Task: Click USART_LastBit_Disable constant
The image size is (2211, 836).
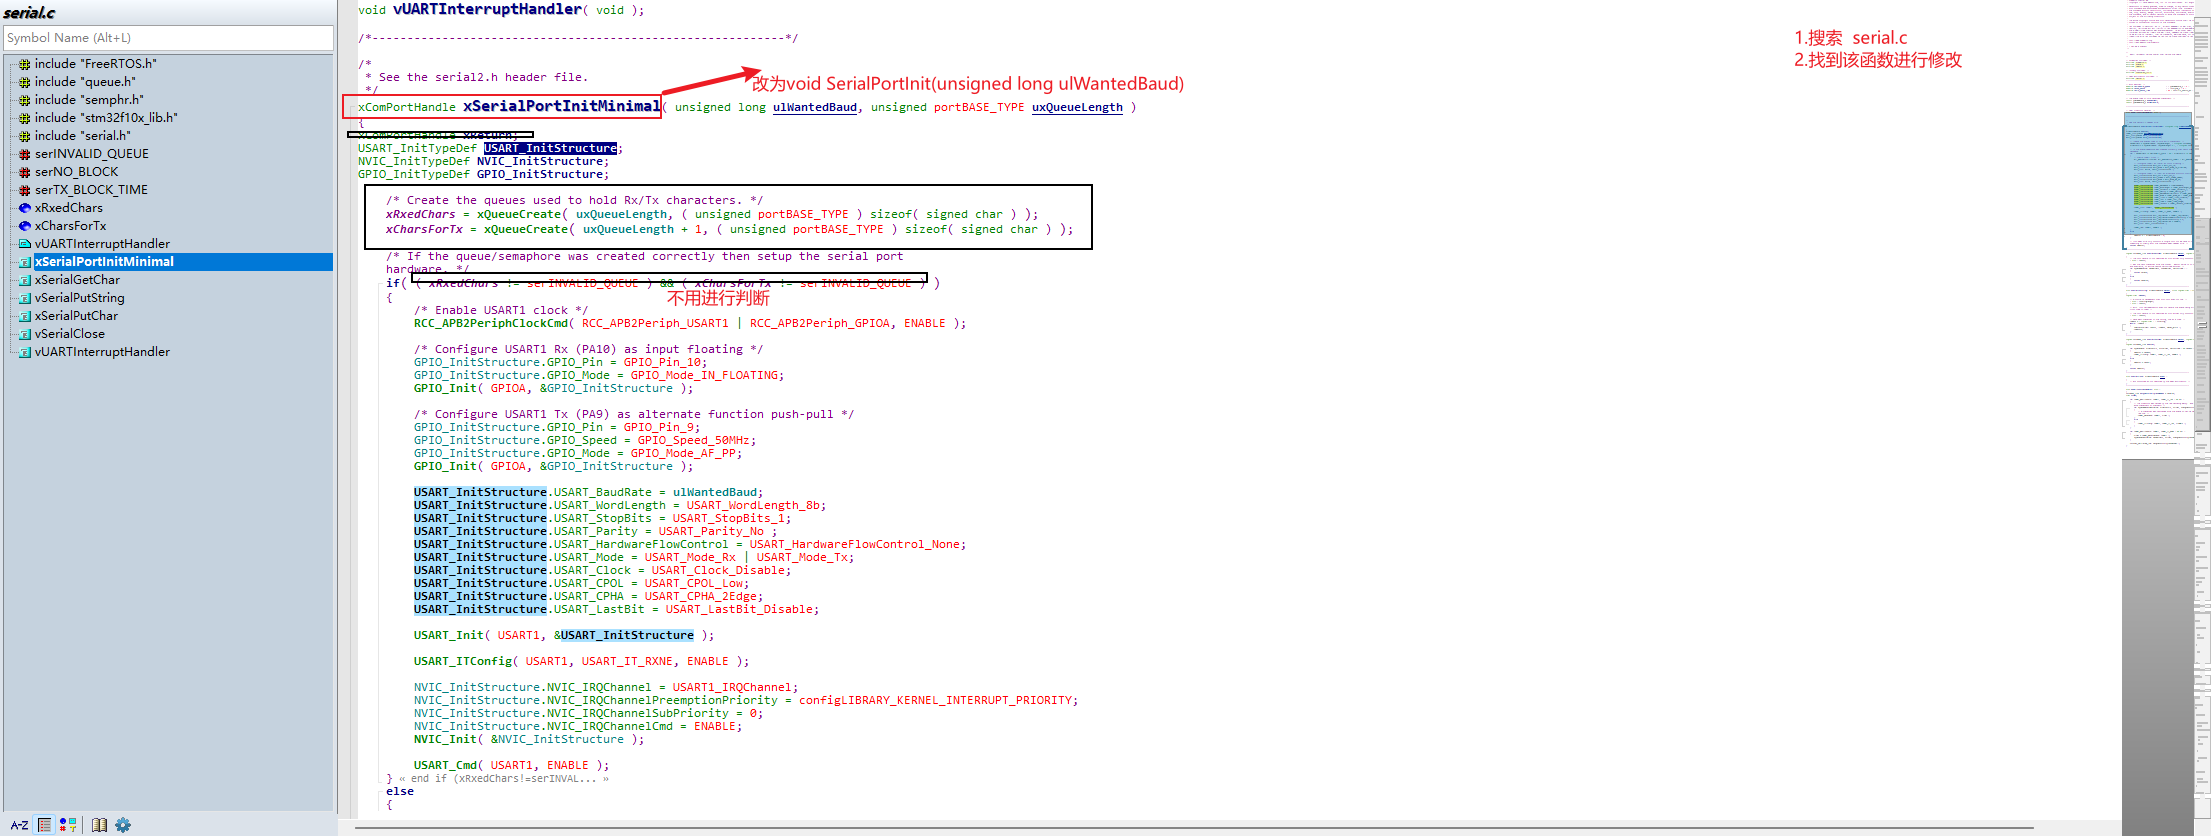Action: [x=739, y=609]
